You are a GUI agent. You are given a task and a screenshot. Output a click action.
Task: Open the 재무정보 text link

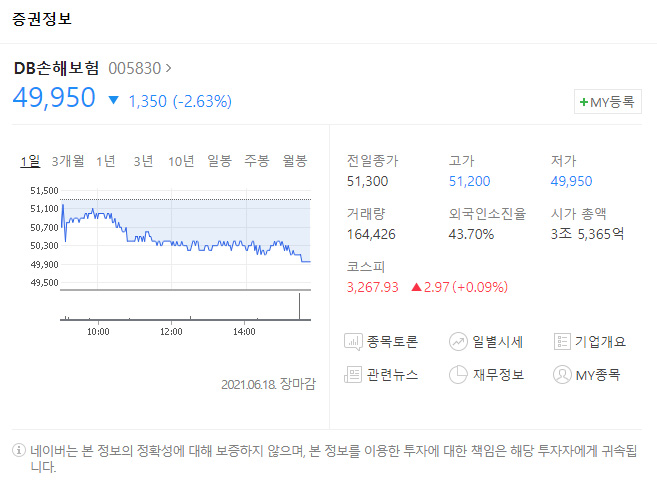tap(498, 375)
